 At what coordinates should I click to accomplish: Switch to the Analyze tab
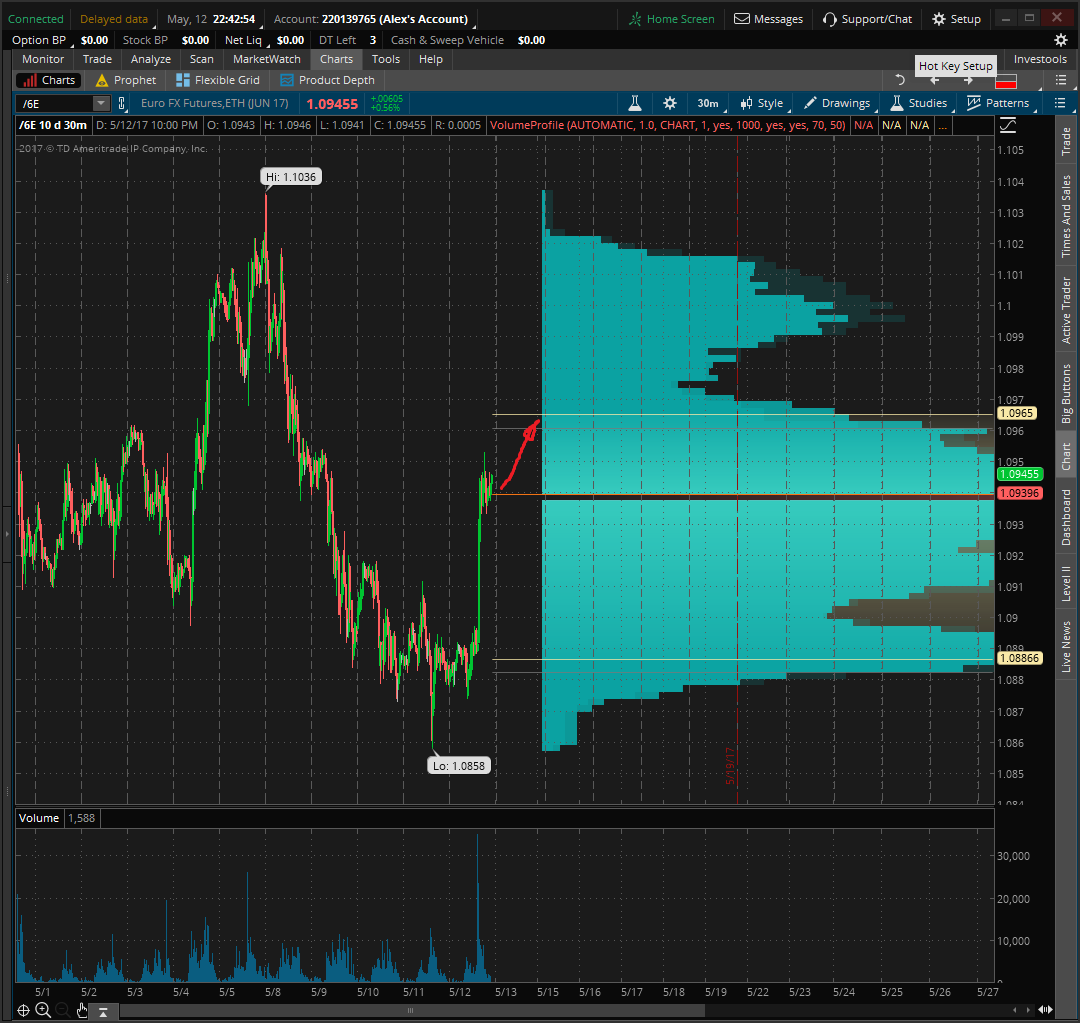151,59
